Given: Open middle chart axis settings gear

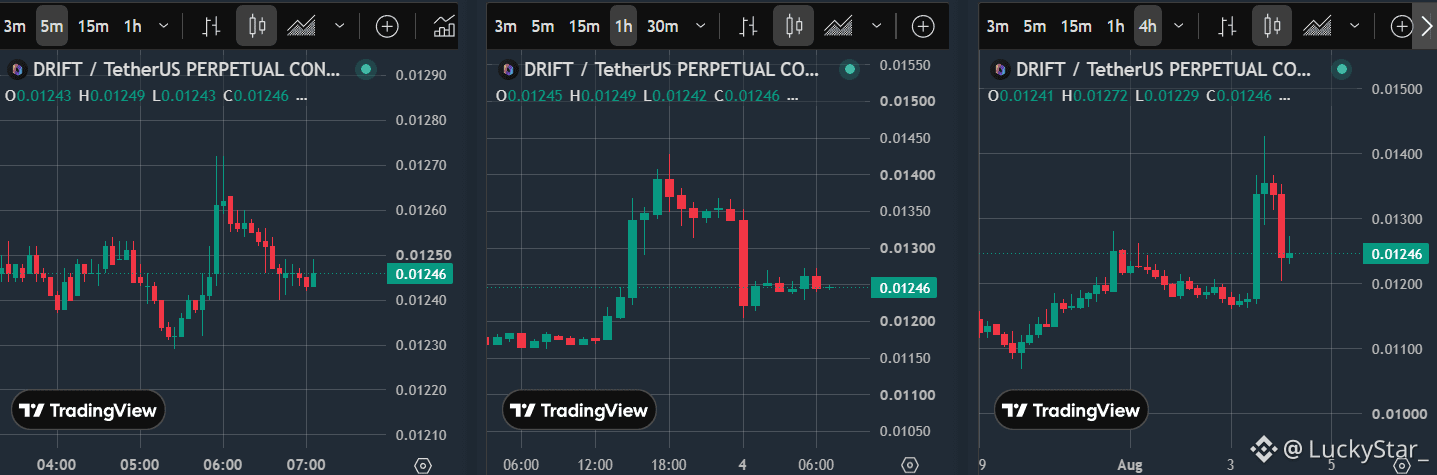Looking at the screenshot, I should click(x=909, y=465).
